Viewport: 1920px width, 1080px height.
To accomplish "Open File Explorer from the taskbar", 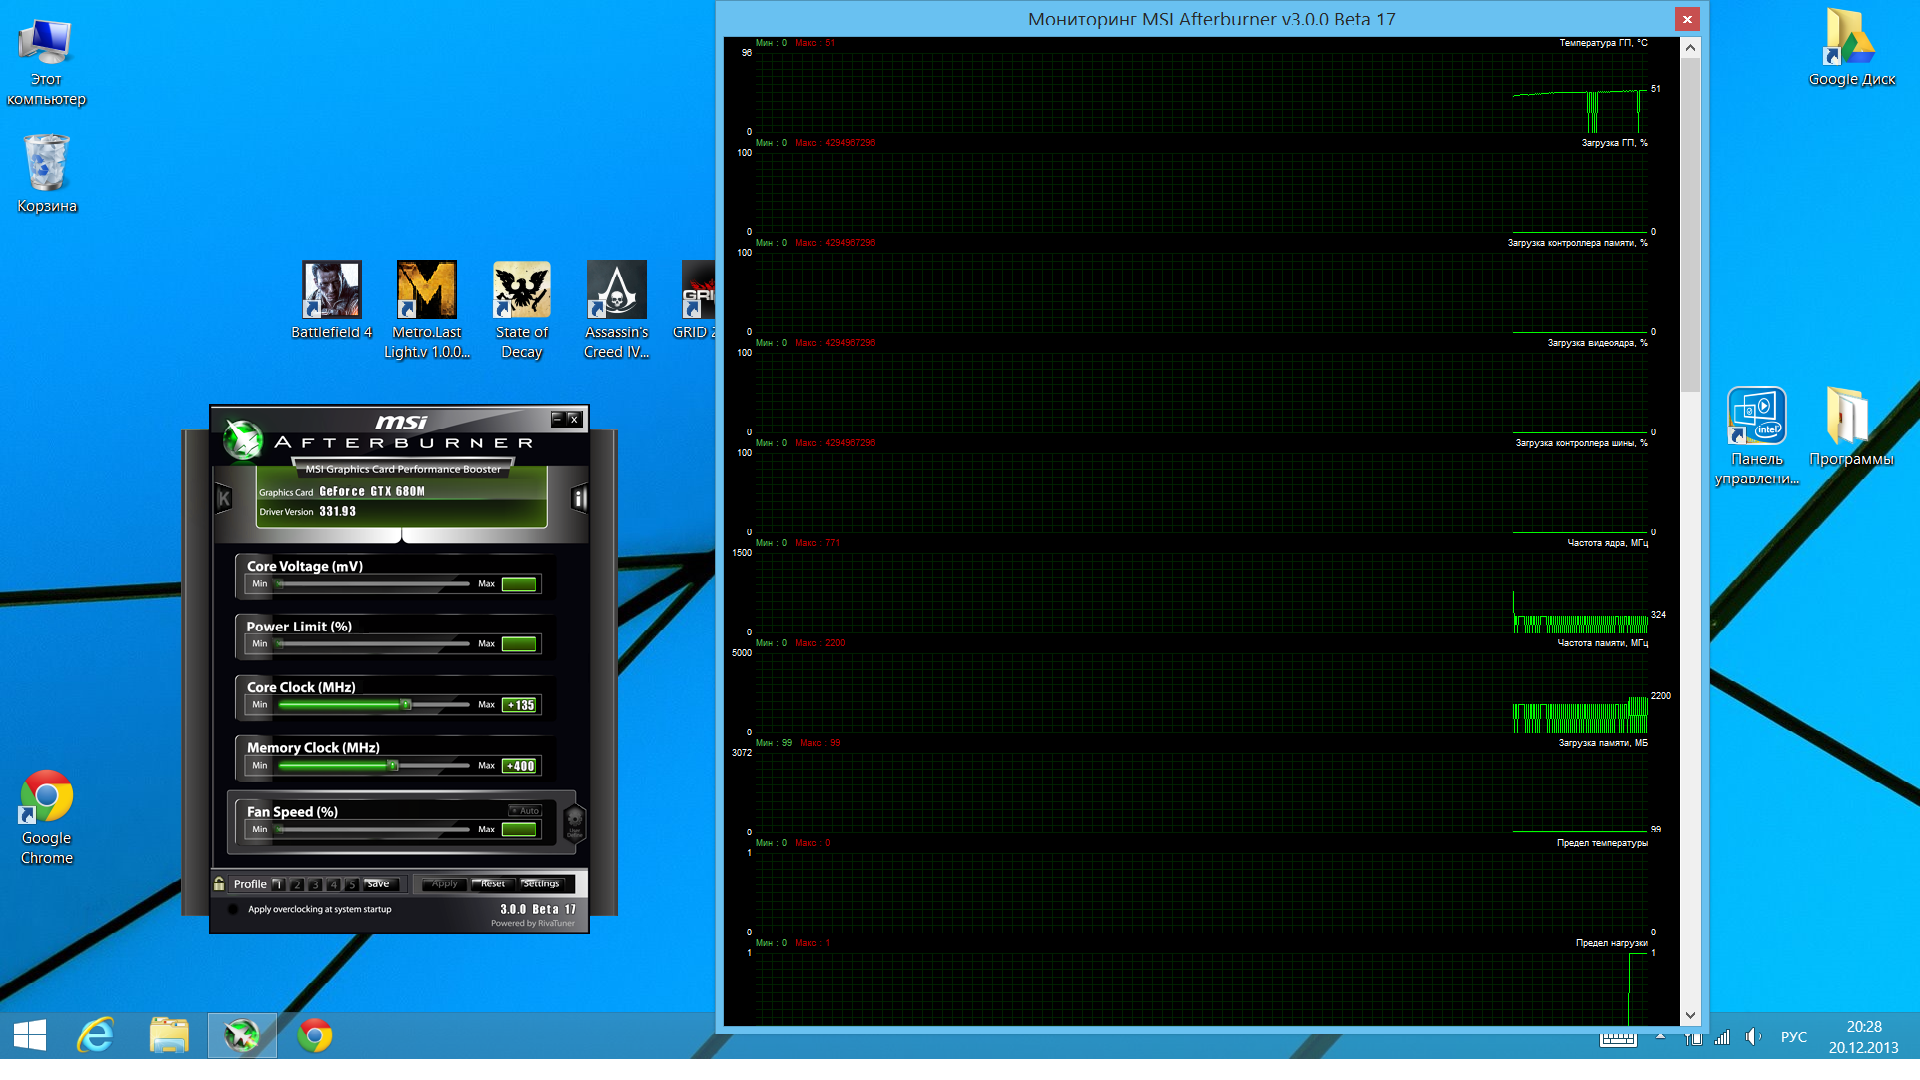I will (x=169, y=1035).
